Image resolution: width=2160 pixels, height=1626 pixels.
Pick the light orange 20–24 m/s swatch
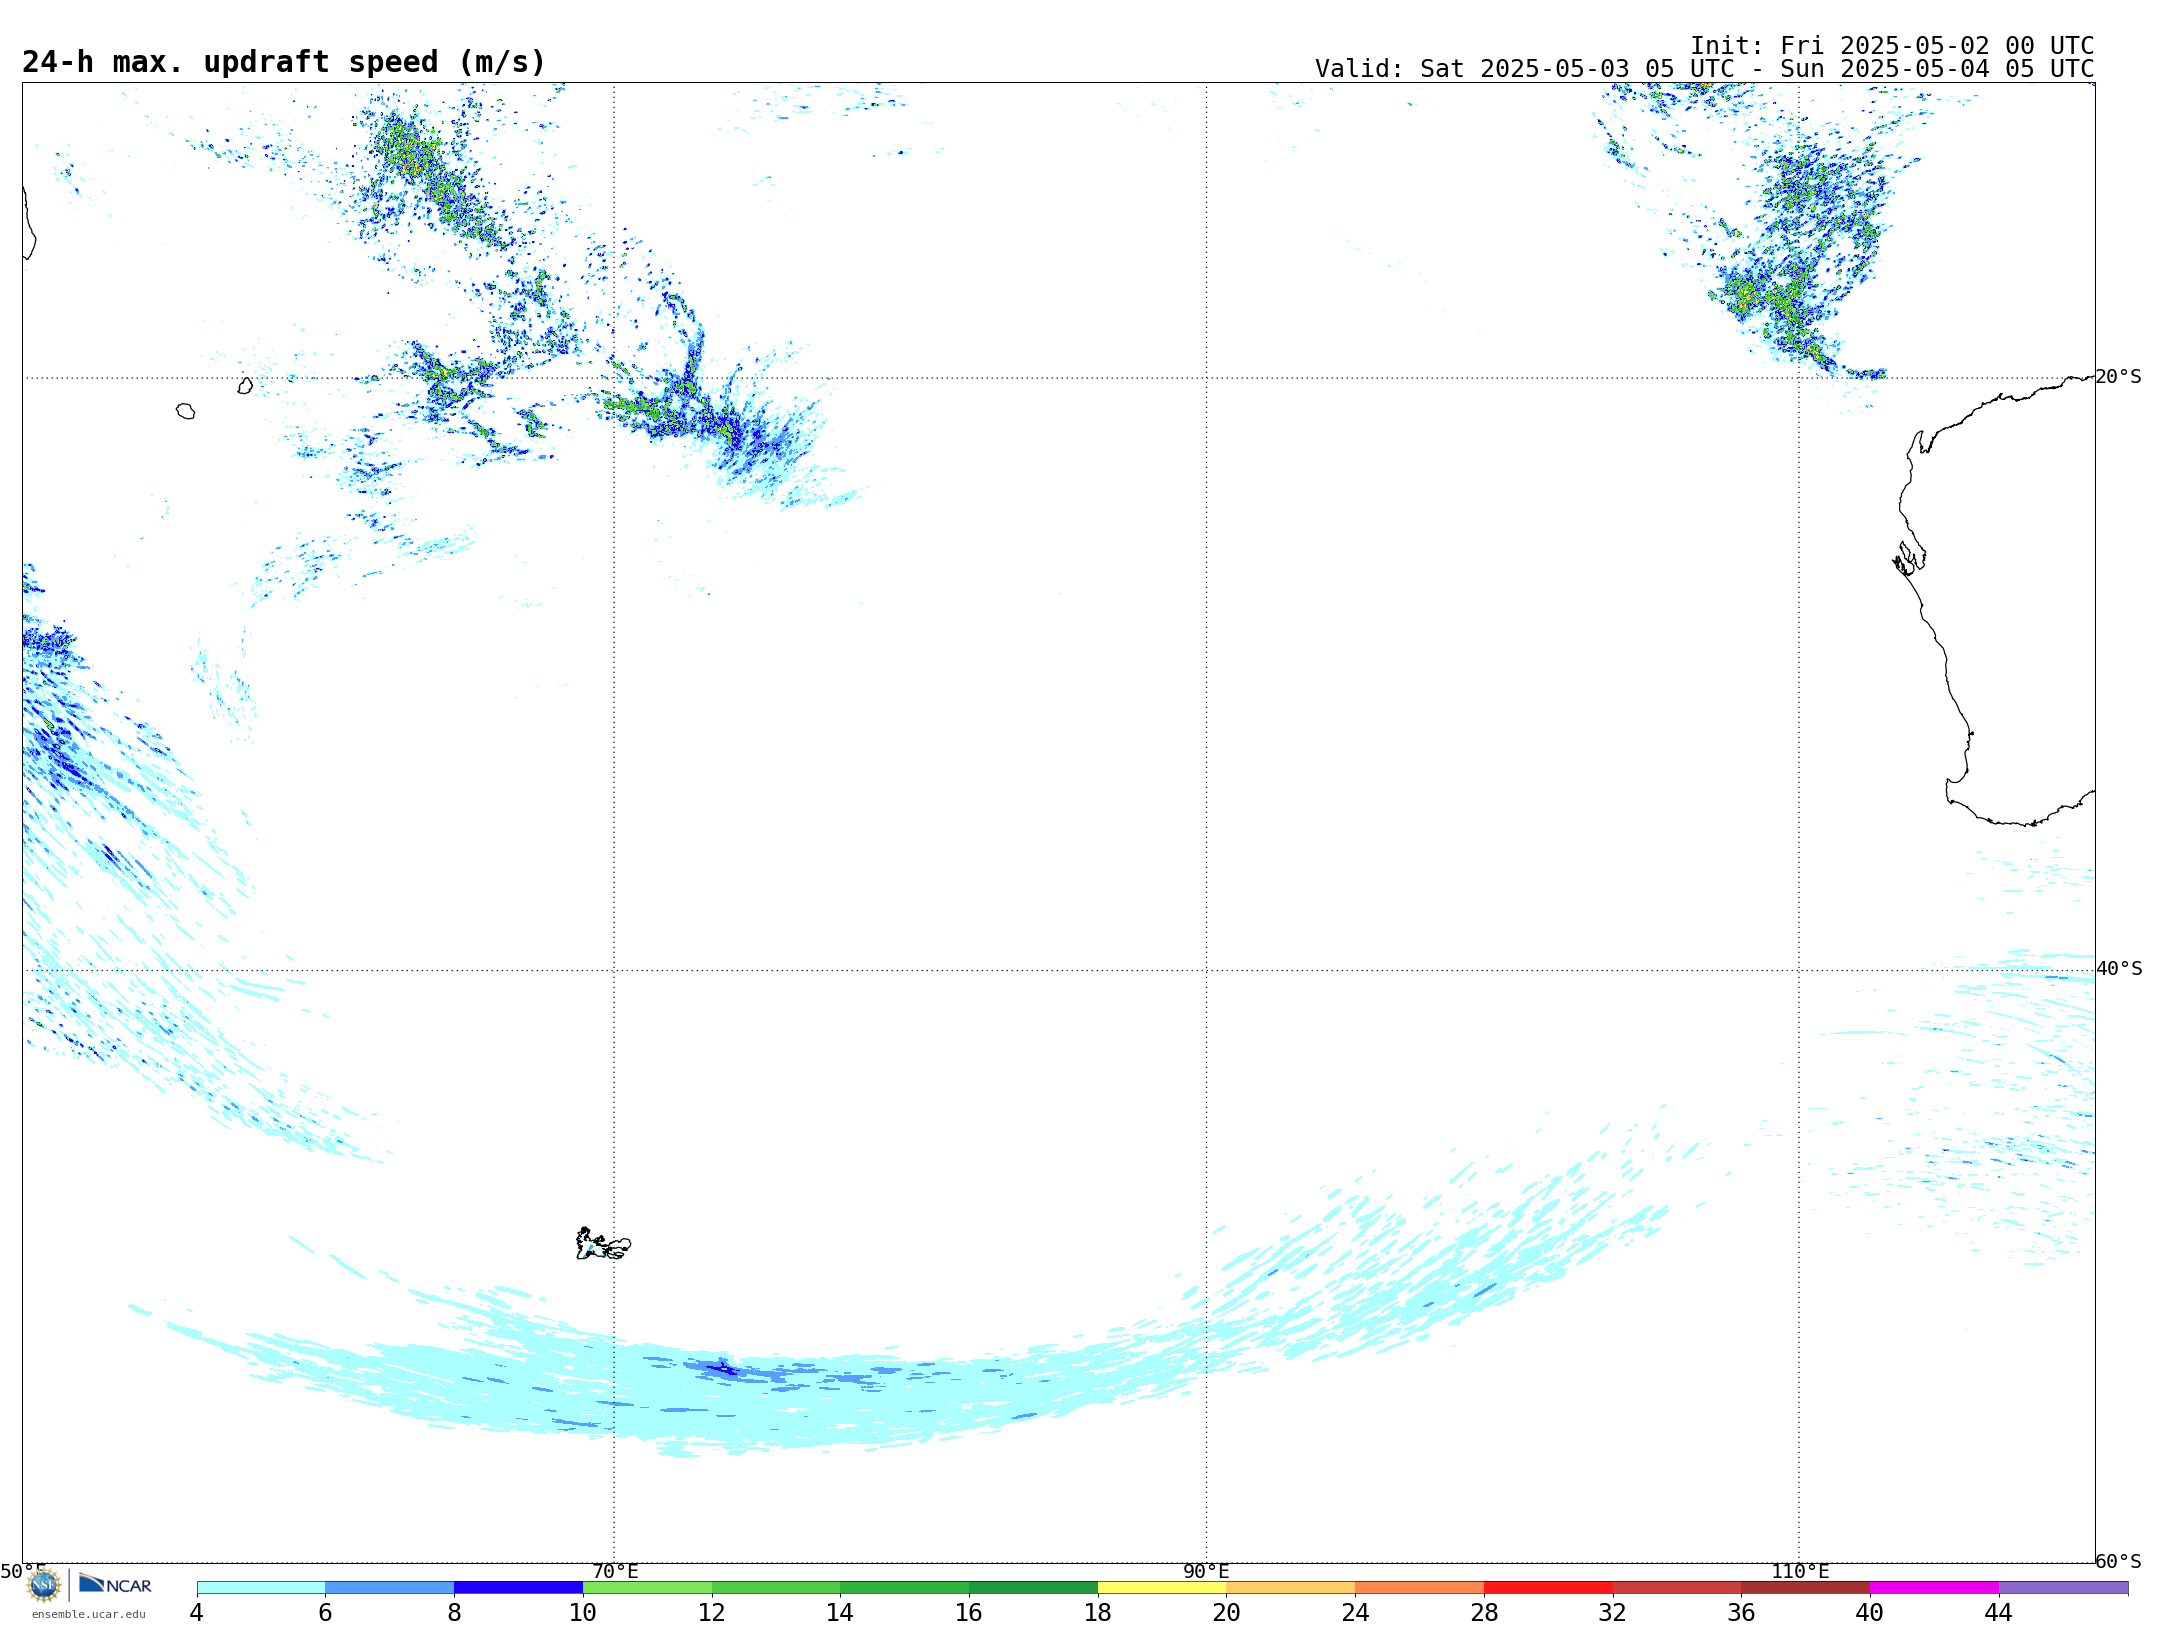(x=1291, y=1588)
